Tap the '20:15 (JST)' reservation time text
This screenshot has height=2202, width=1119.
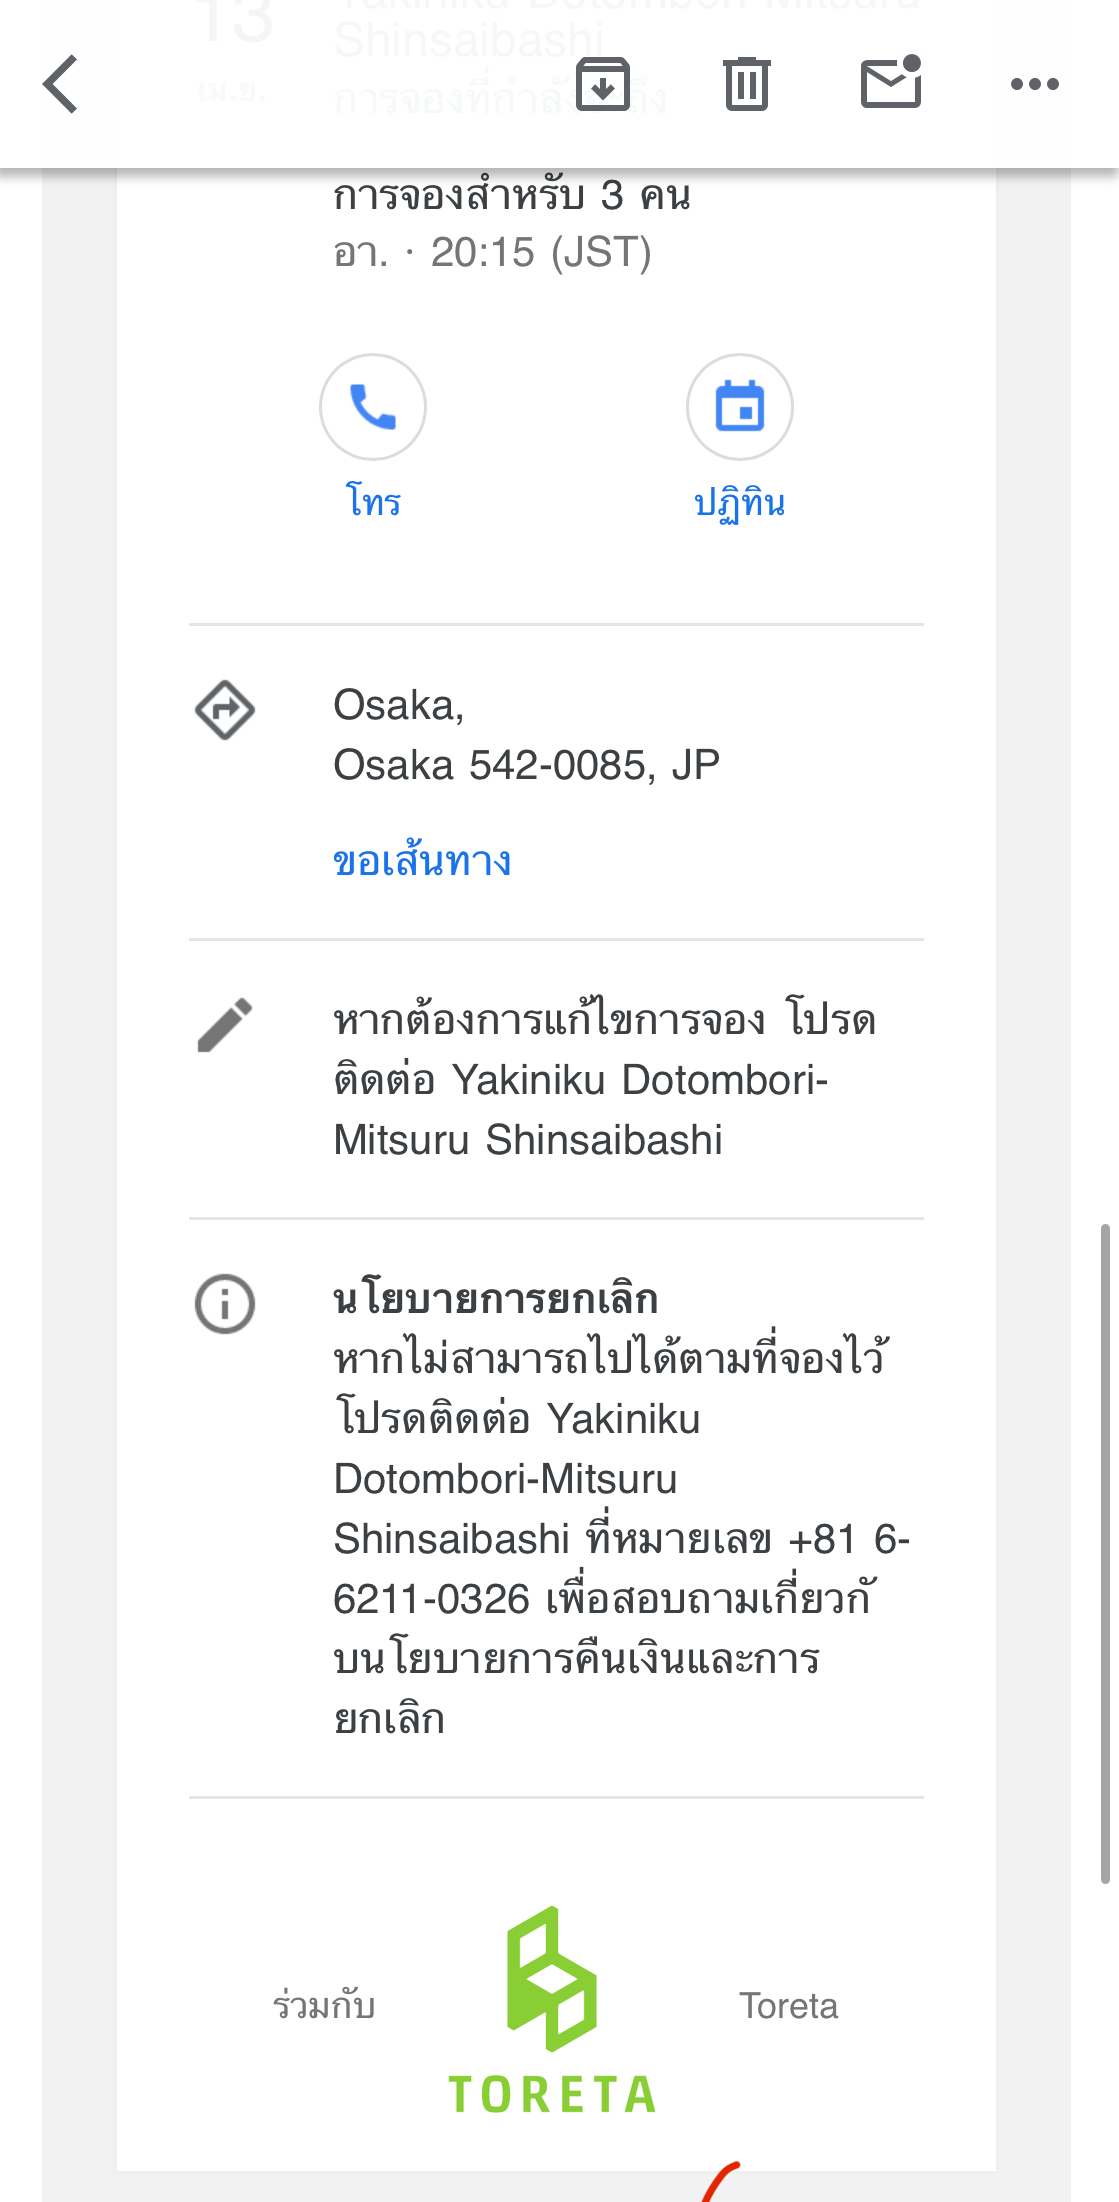(541, 252)
